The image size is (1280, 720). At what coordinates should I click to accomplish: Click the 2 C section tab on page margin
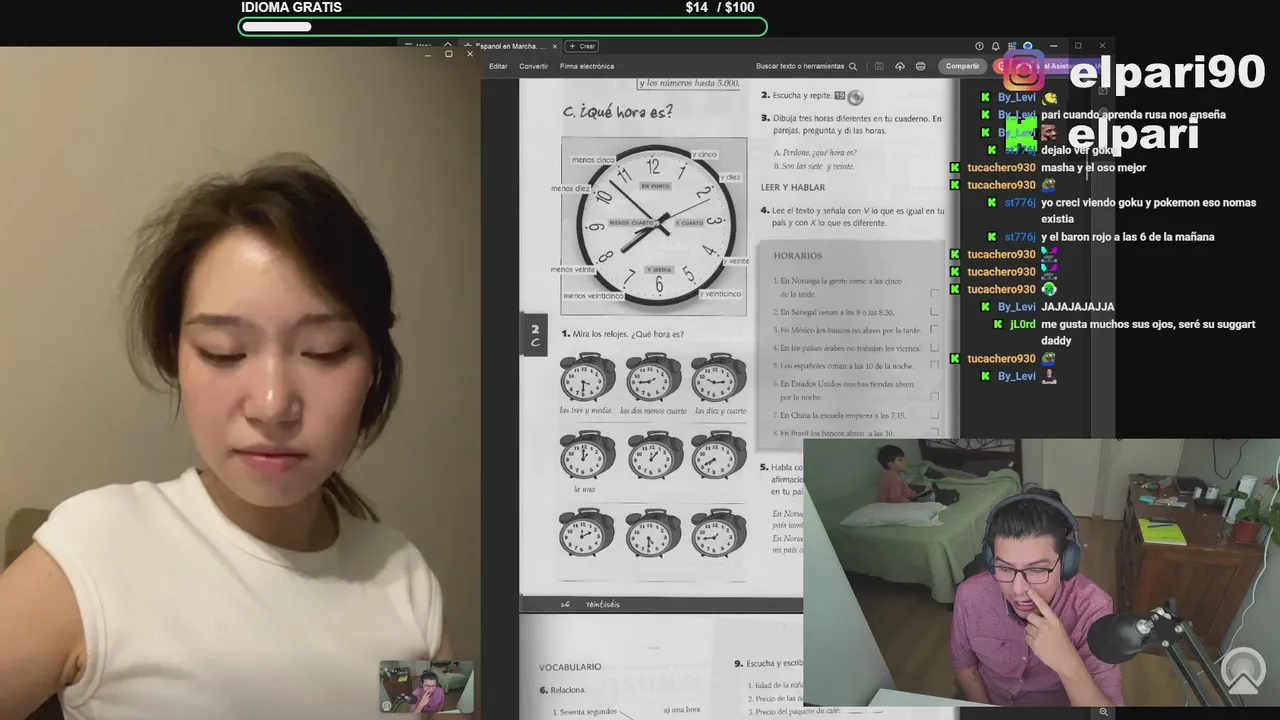(534, 335)
